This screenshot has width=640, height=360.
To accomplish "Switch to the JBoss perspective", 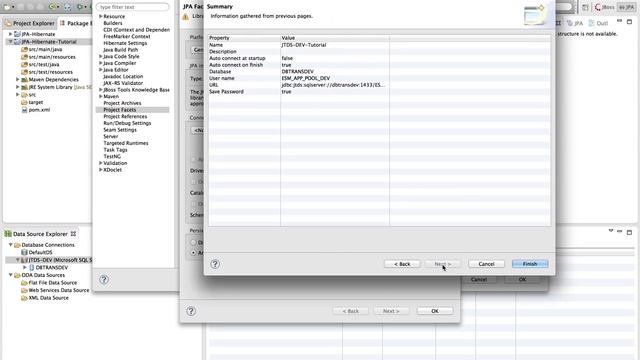I will tap(604, 7).
